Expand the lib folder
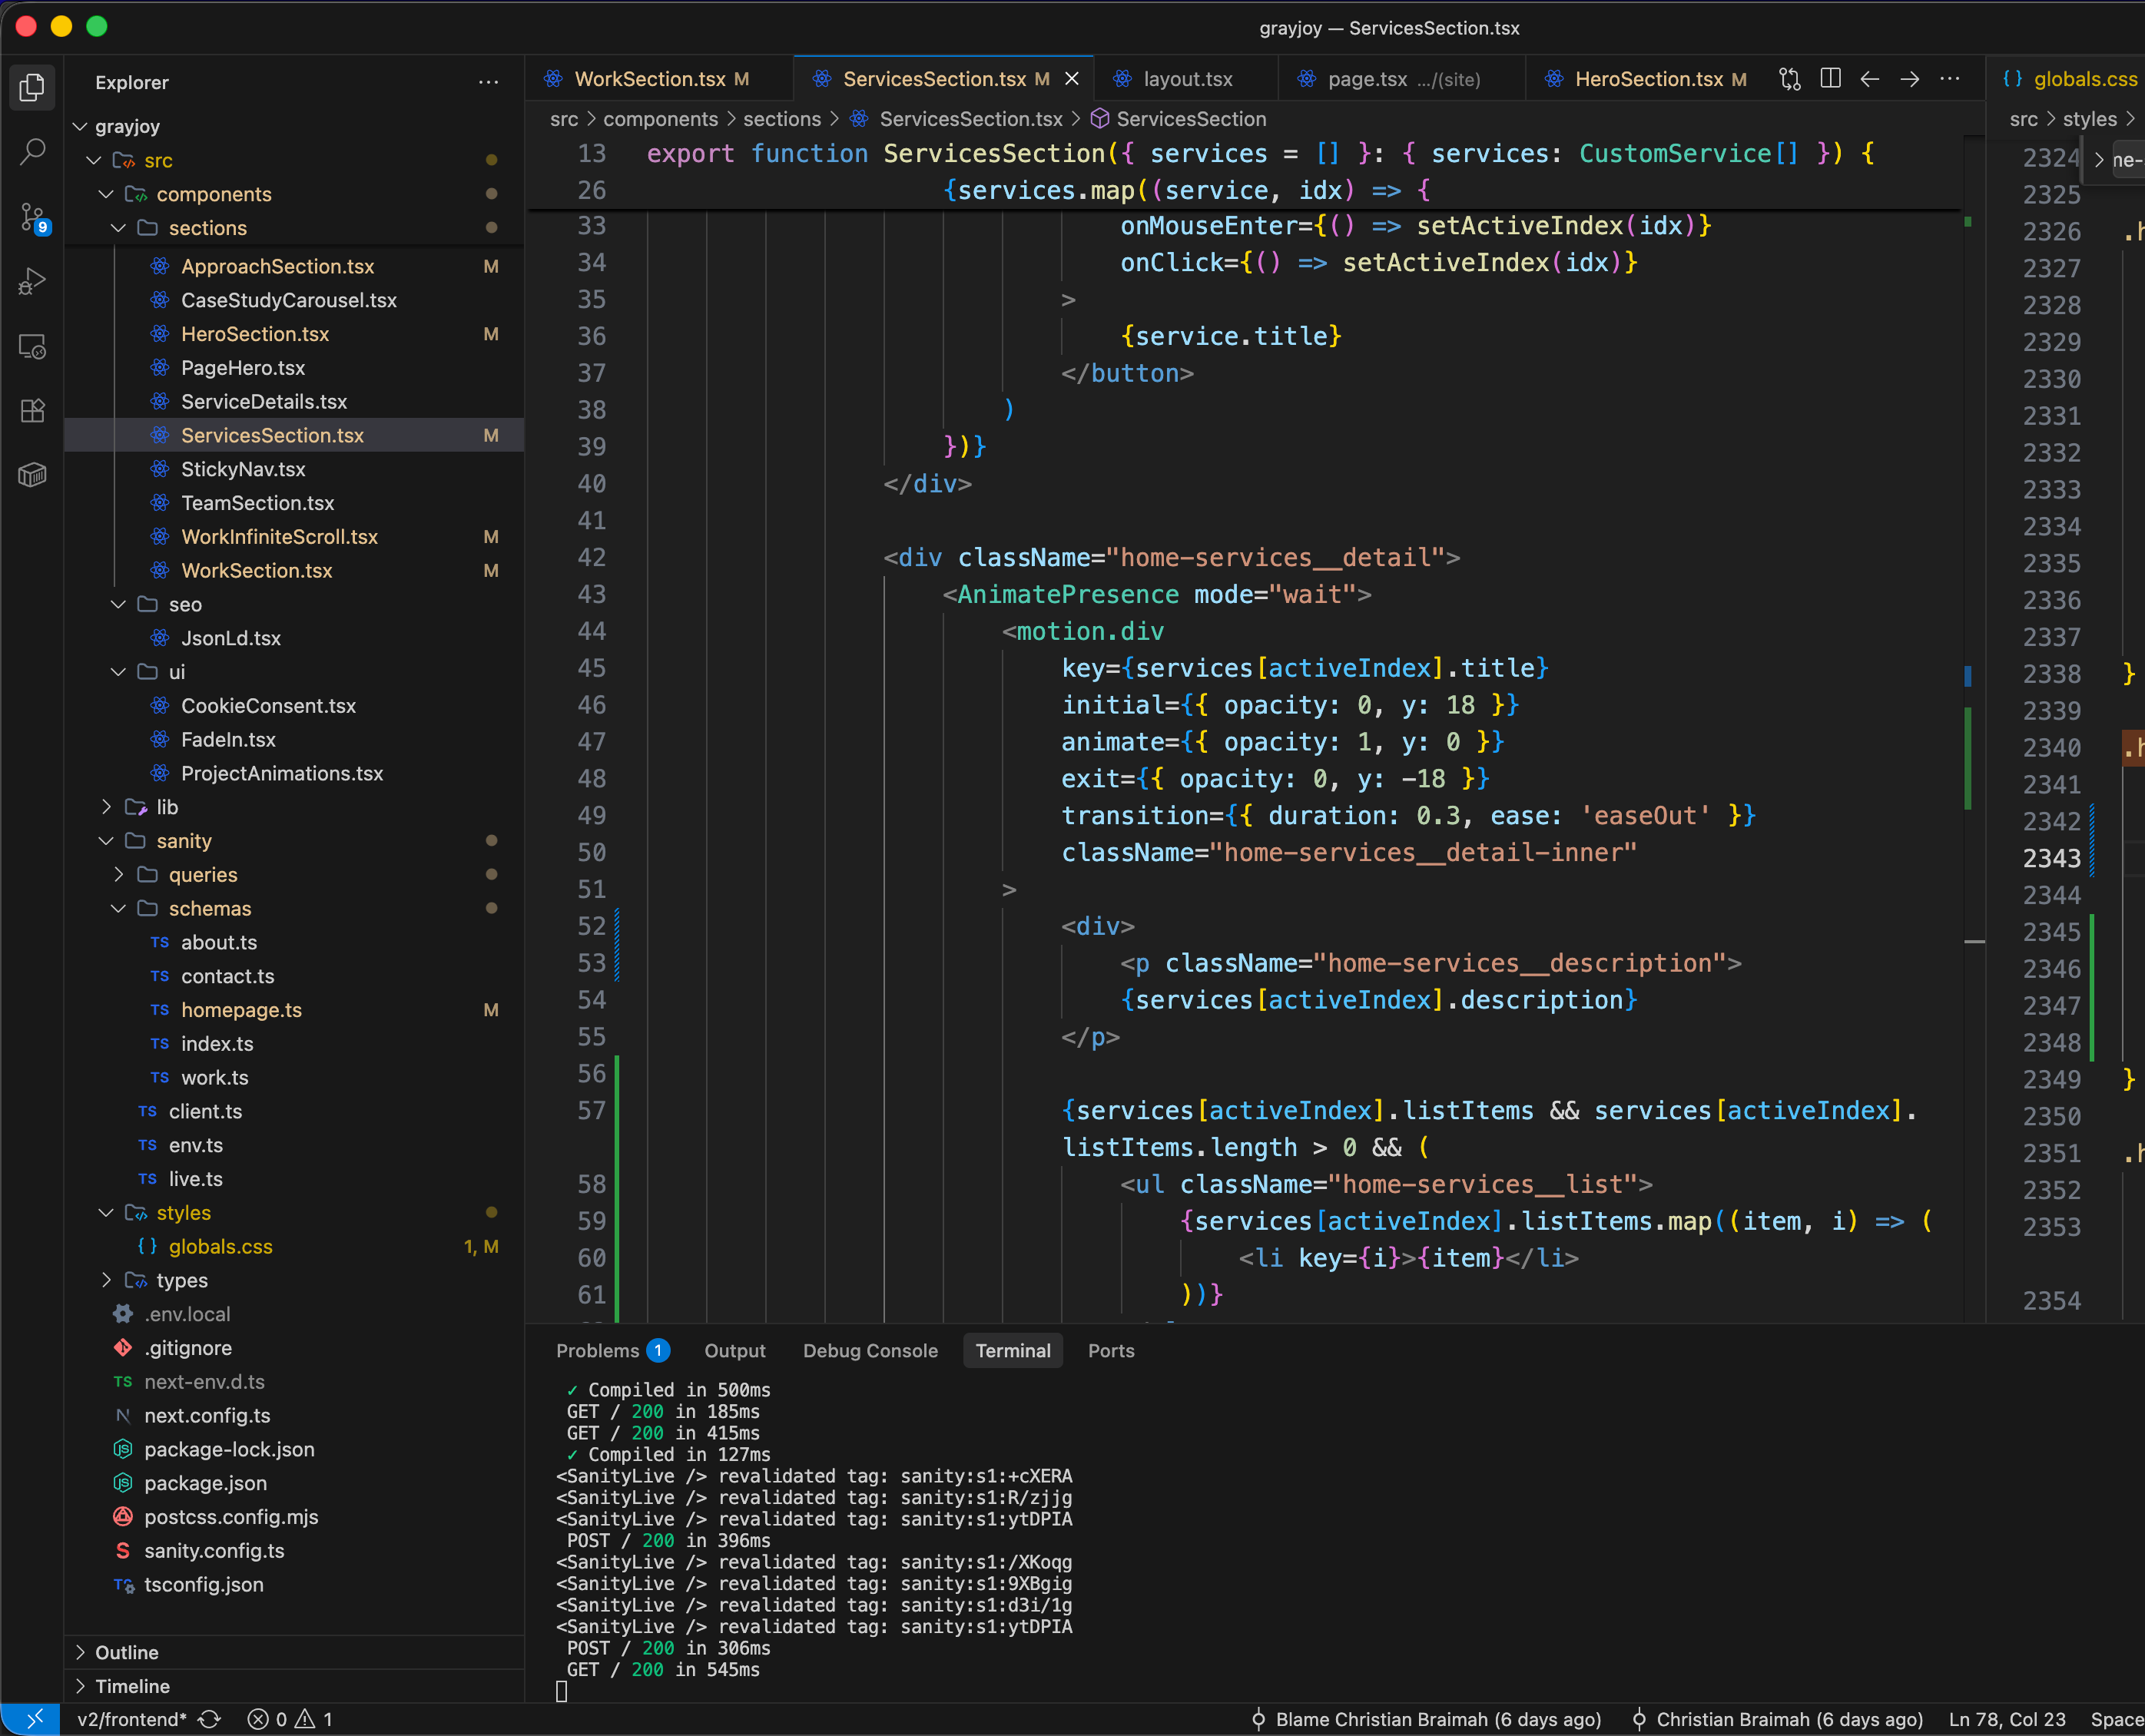Viewport: 2145px width, 1736px height. [106, 807]
